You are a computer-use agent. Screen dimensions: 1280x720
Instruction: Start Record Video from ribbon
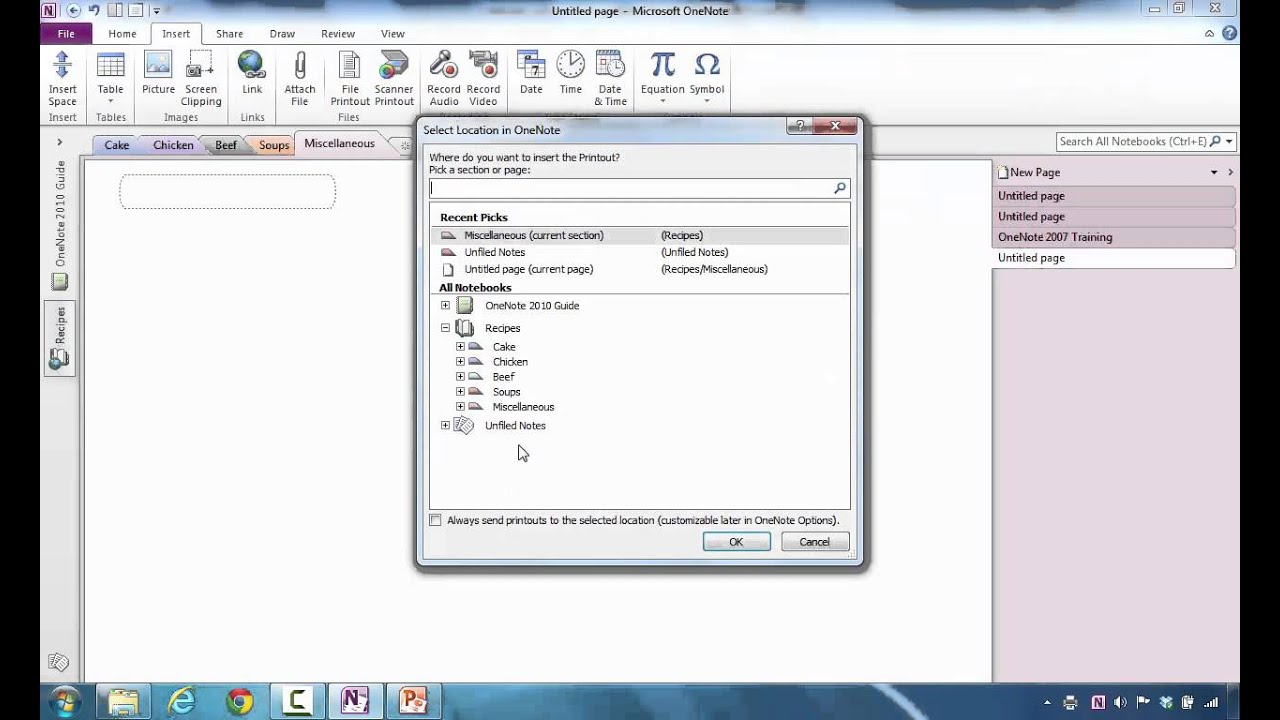(x=483, y=79)
